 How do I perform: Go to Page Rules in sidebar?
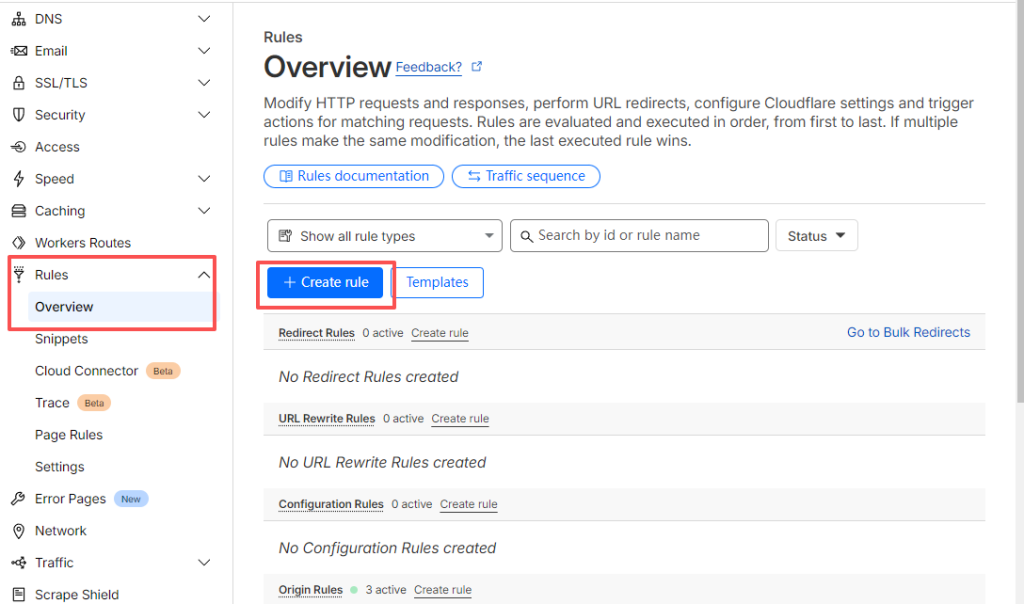coord(68,435)
